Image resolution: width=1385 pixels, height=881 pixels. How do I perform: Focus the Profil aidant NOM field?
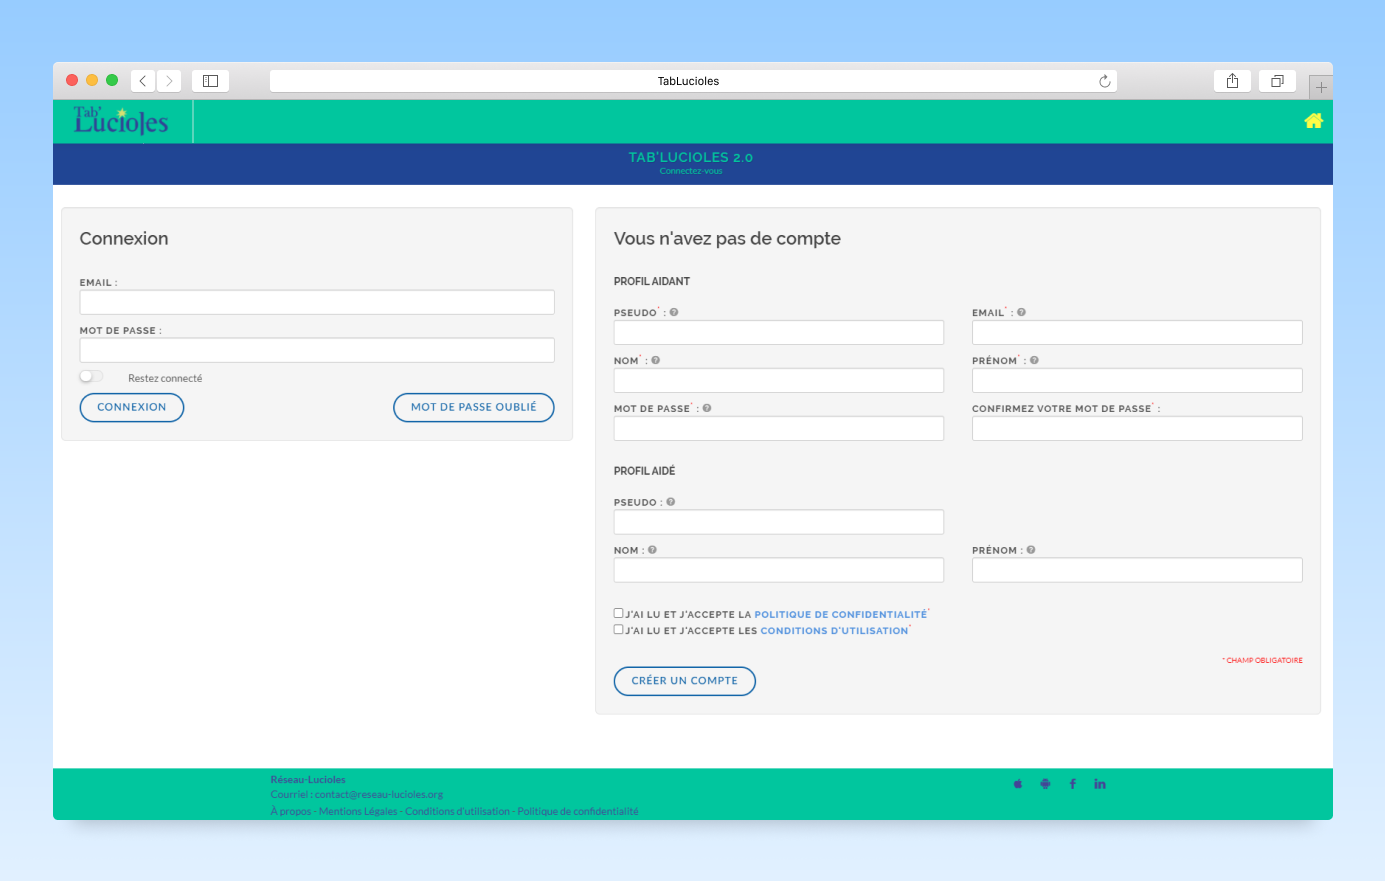(779, 380)
